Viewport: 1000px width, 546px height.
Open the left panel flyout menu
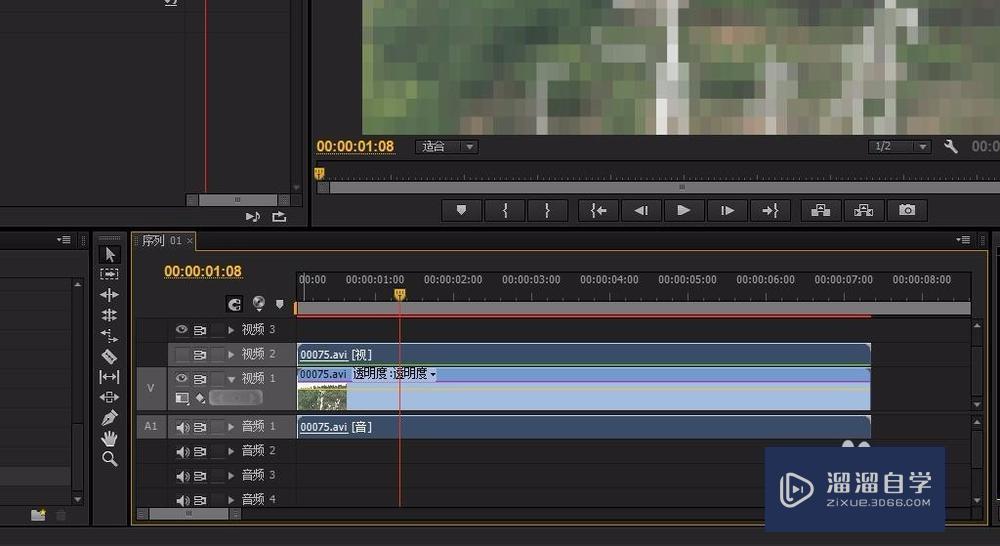pyautogui.click(x=64, y=240)
